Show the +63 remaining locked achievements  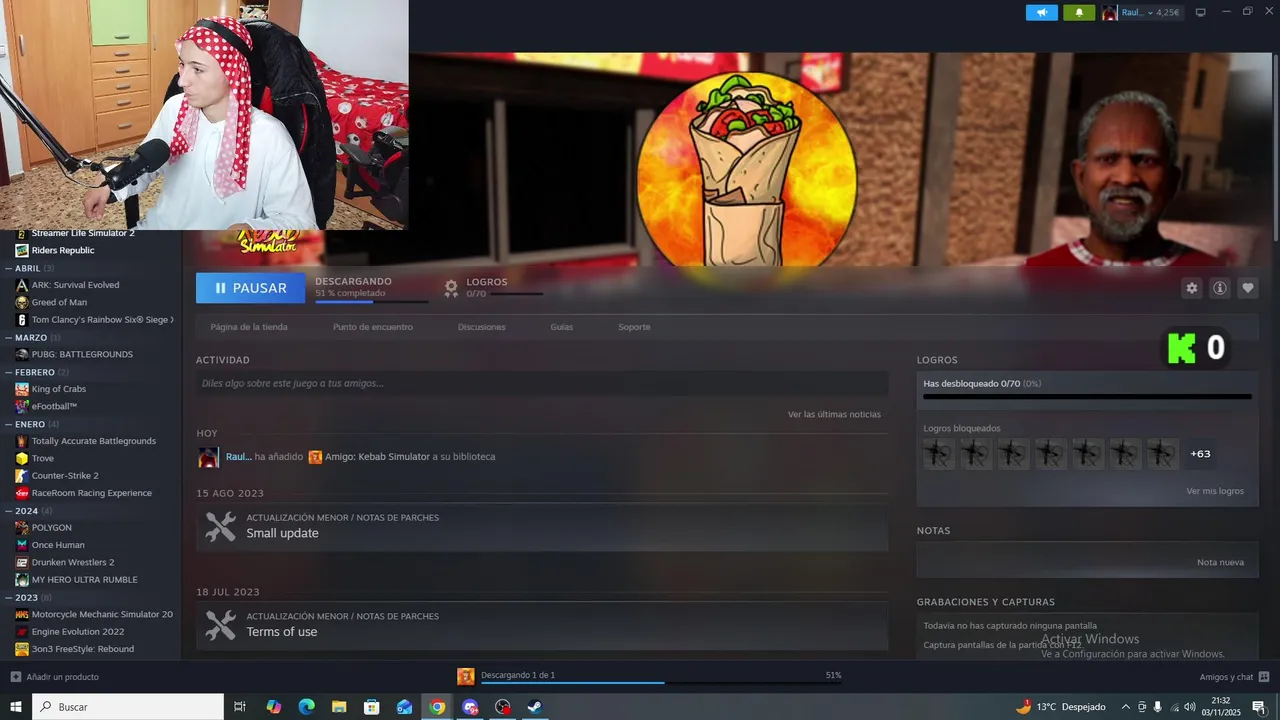1200,454
